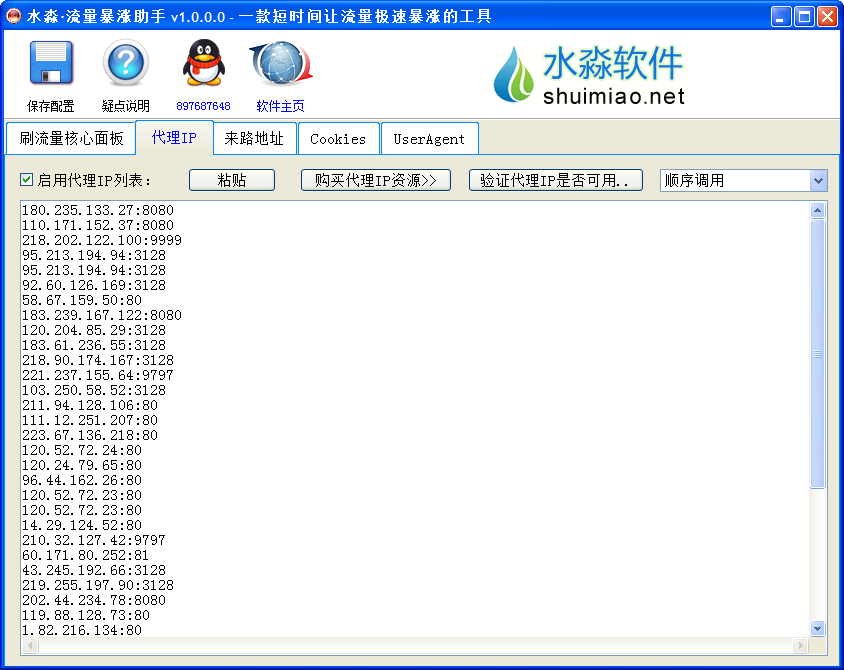Viewport: 844px width, 670px height.
Task: Click the line 1.82.216.134:80
Action: pyautogui.click(x=82, y=631)
